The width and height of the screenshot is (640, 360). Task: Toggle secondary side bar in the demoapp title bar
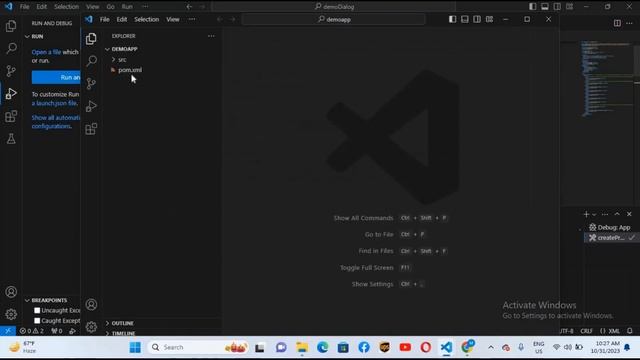(x=477, y=19)
